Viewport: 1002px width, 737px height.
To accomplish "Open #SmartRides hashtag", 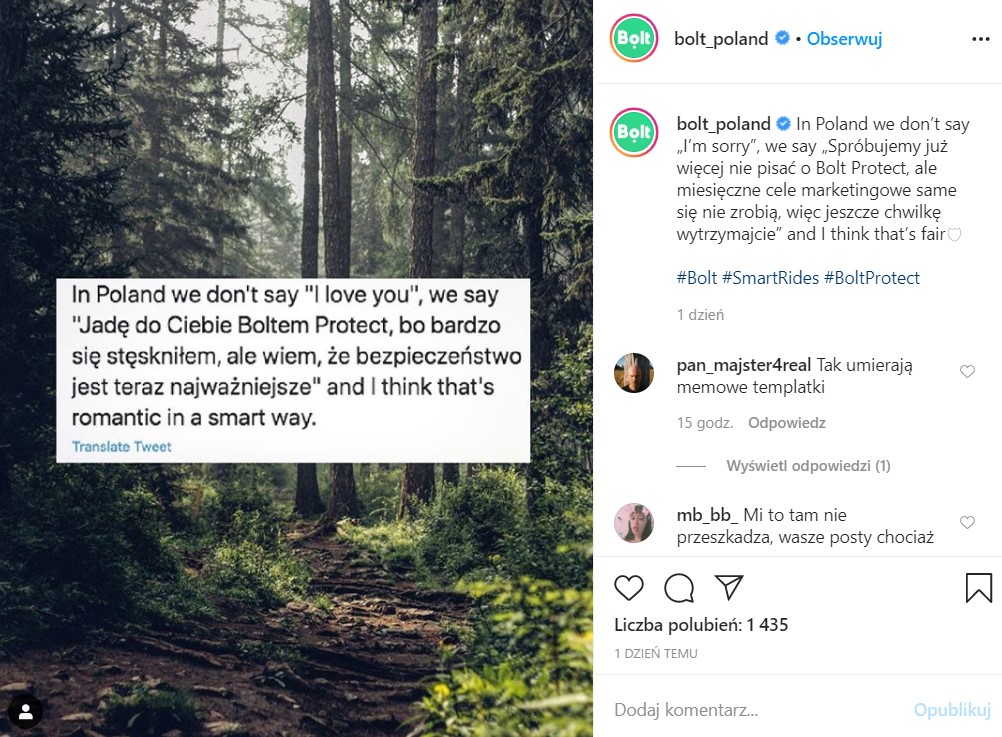I will (770, 278).
